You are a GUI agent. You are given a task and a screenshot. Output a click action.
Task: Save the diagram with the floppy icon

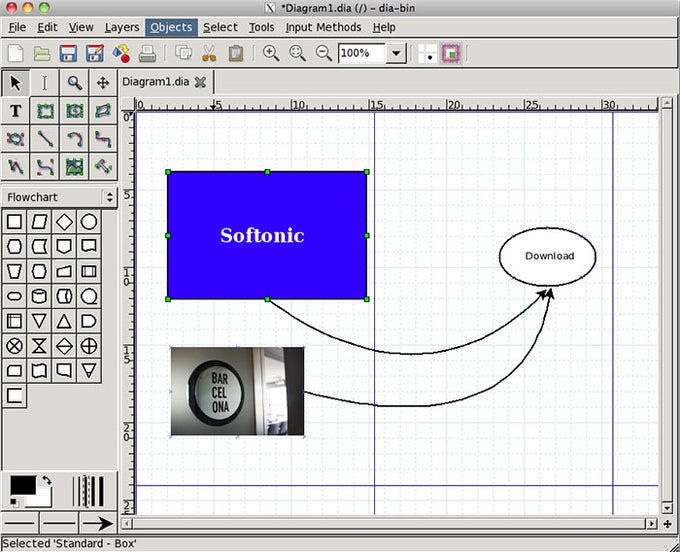[x=68, y=53]
